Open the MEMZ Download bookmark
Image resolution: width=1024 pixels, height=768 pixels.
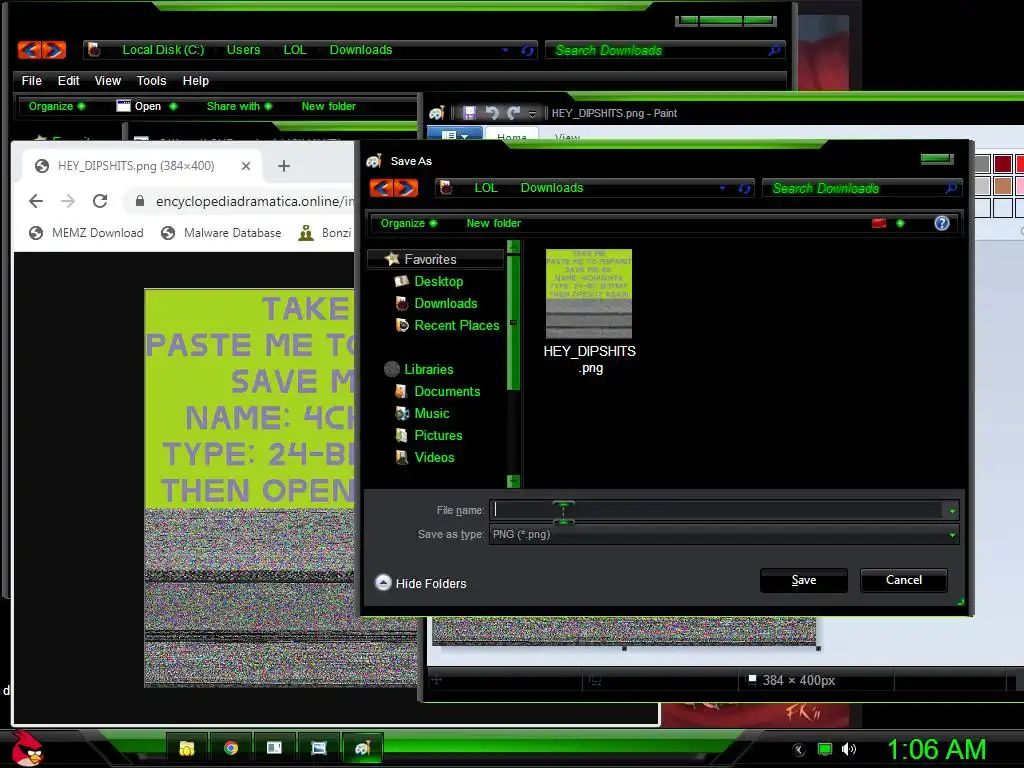click(86, 233)
